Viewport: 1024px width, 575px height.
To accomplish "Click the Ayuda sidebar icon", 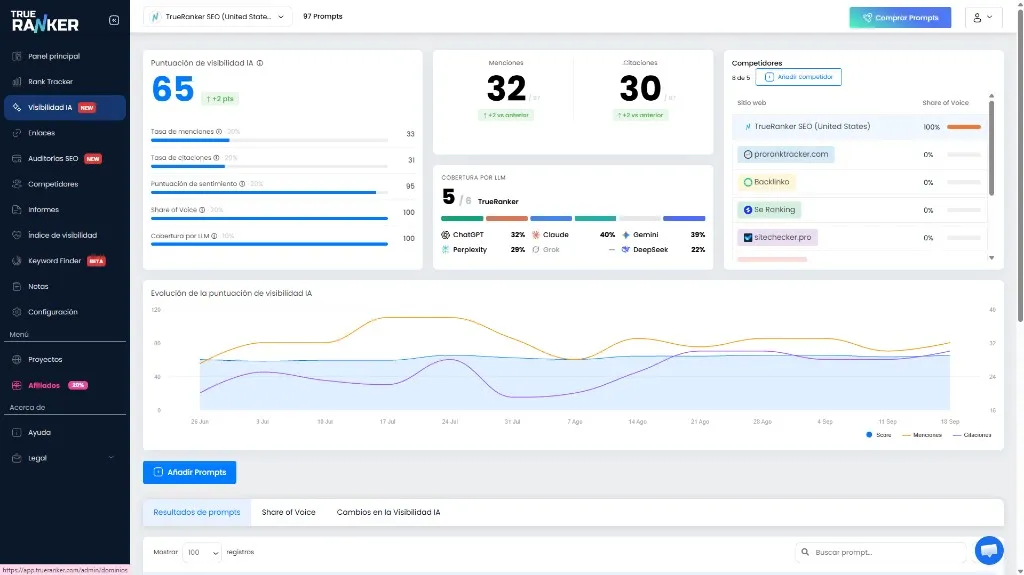I will point(16,433).
